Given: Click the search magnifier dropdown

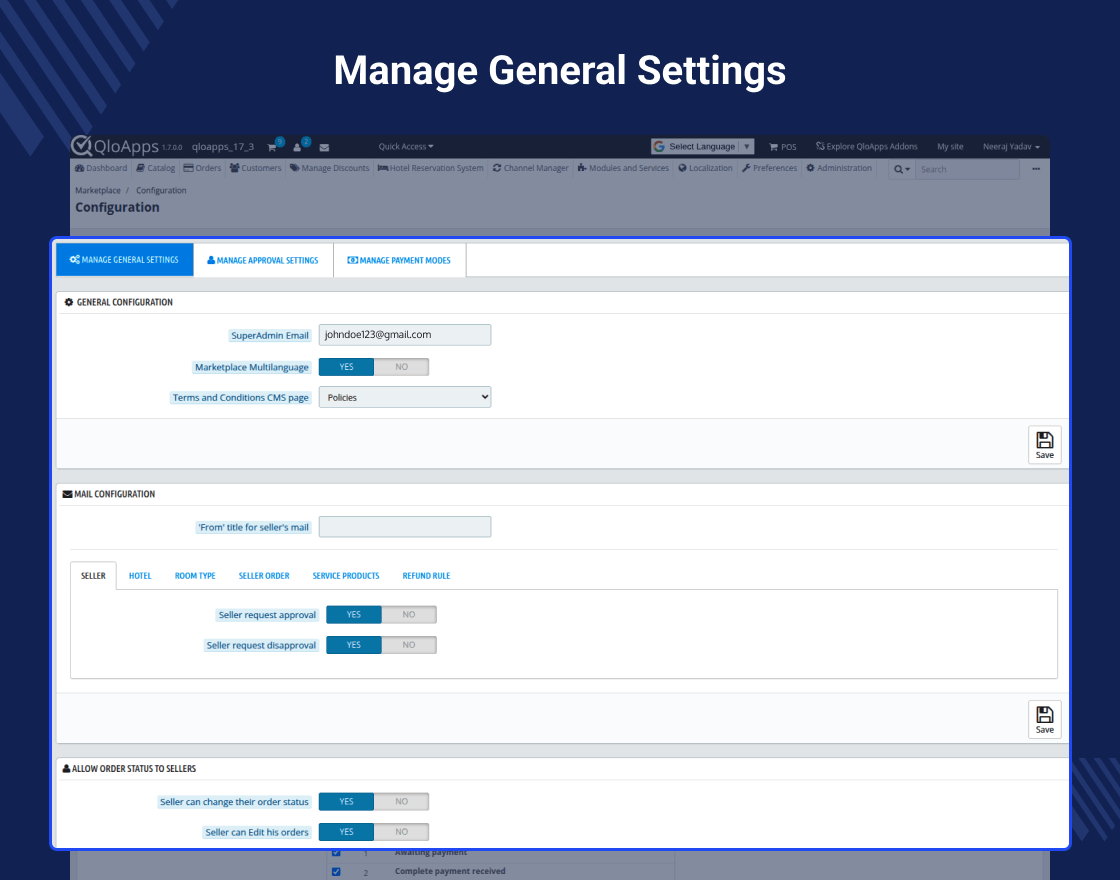Looking at the screenshot, I should (901, 169).
